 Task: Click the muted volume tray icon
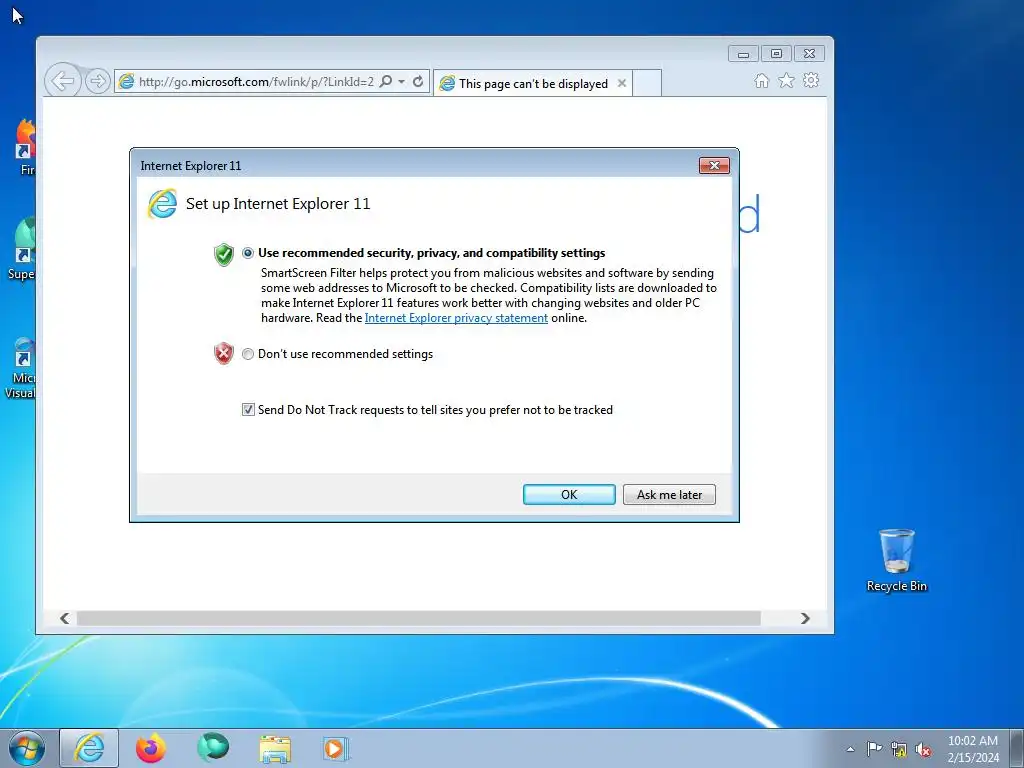point(923,749)
